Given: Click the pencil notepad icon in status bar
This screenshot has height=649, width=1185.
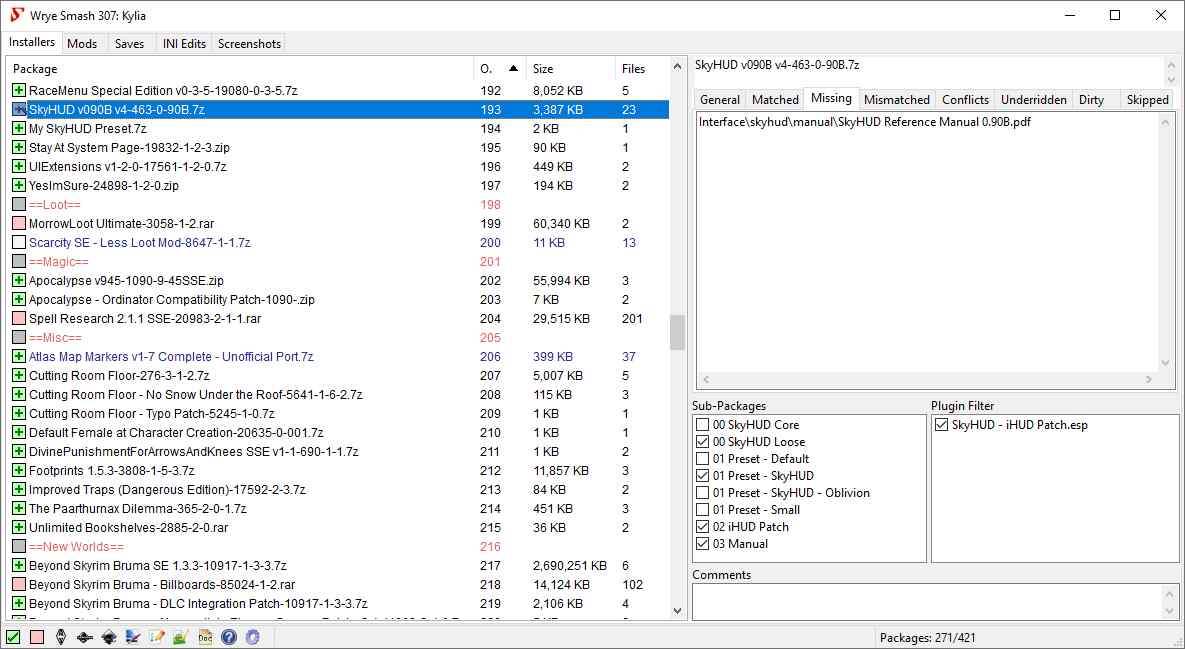Looking at the screenshot, I should tap(157, 637).
